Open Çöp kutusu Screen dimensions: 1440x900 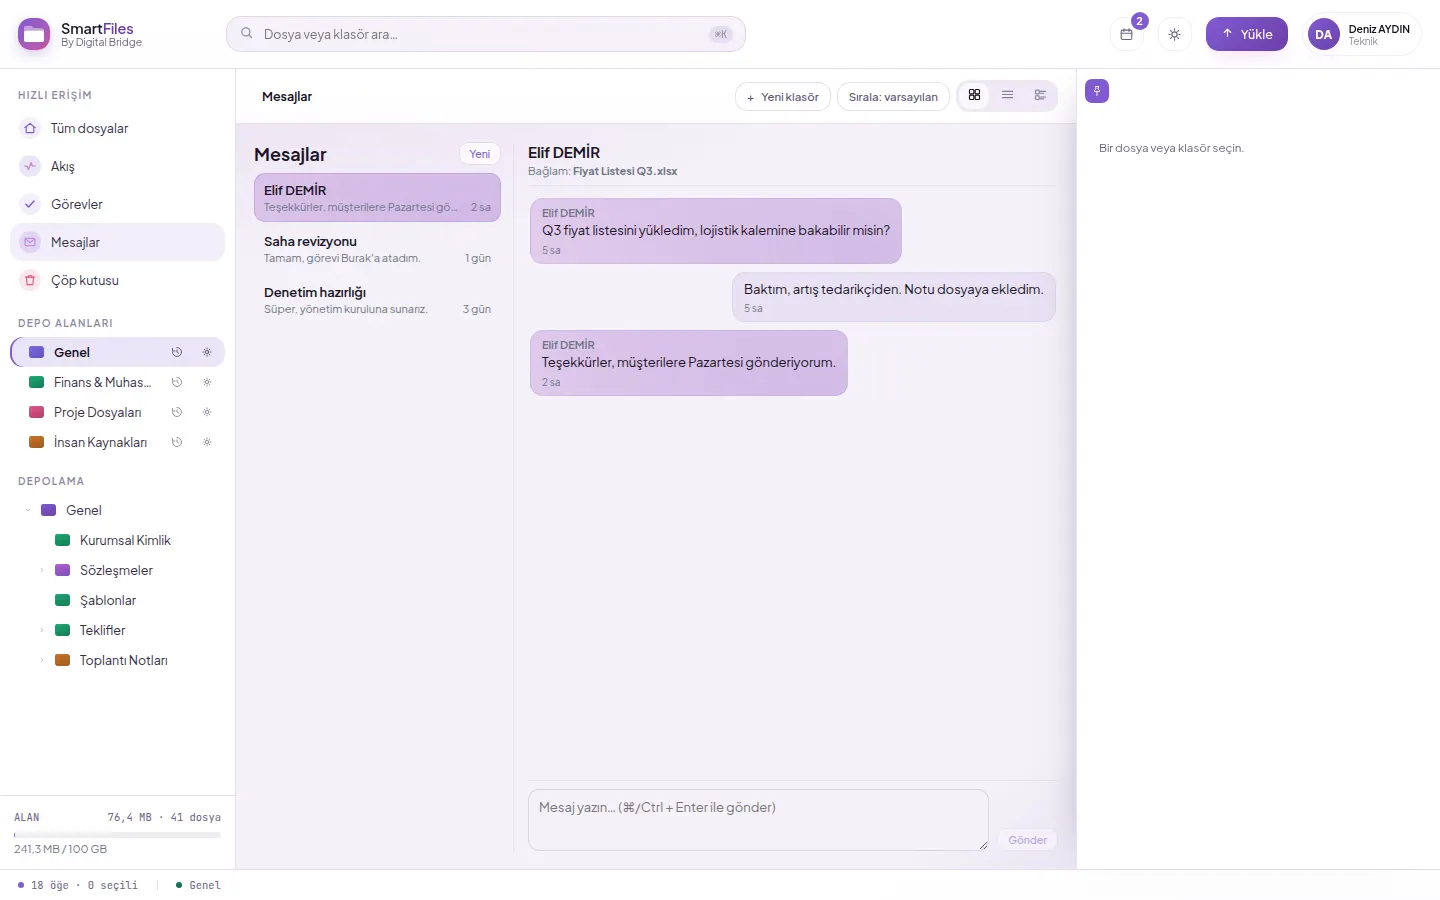click(x=117, y=280)
